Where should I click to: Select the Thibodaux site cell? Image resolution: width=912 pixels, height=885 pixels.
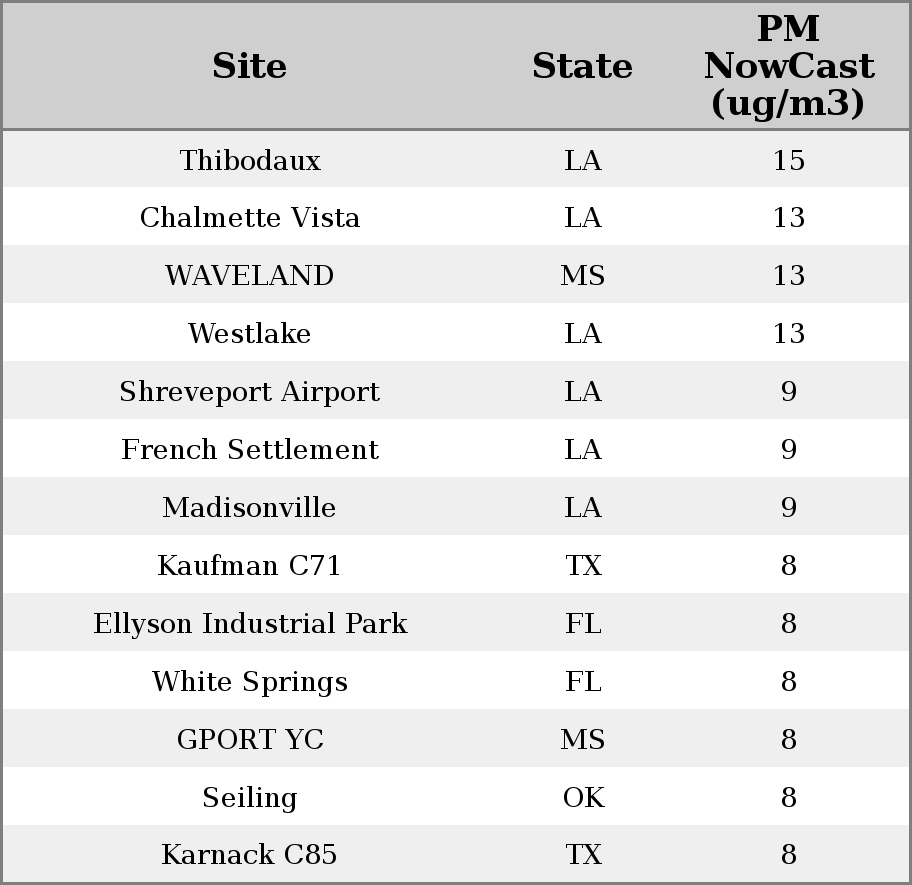pos(250,161)
